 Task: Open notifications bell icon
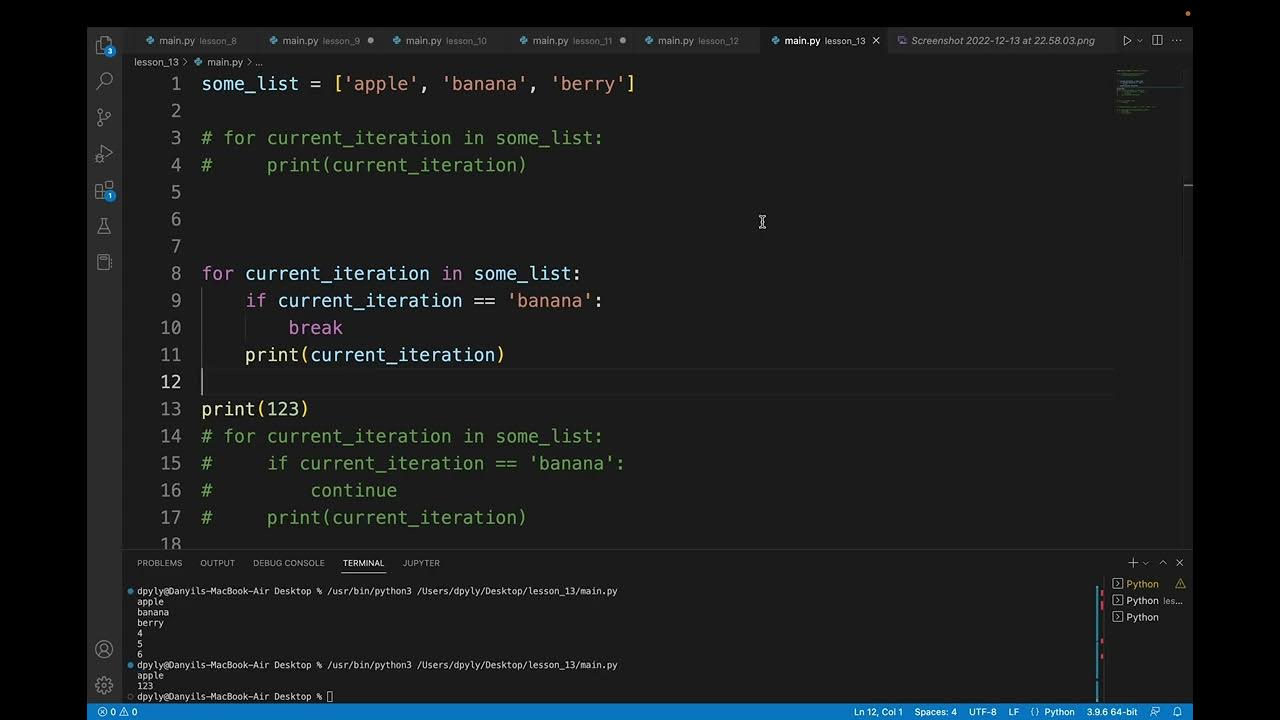pos(1177,712)
